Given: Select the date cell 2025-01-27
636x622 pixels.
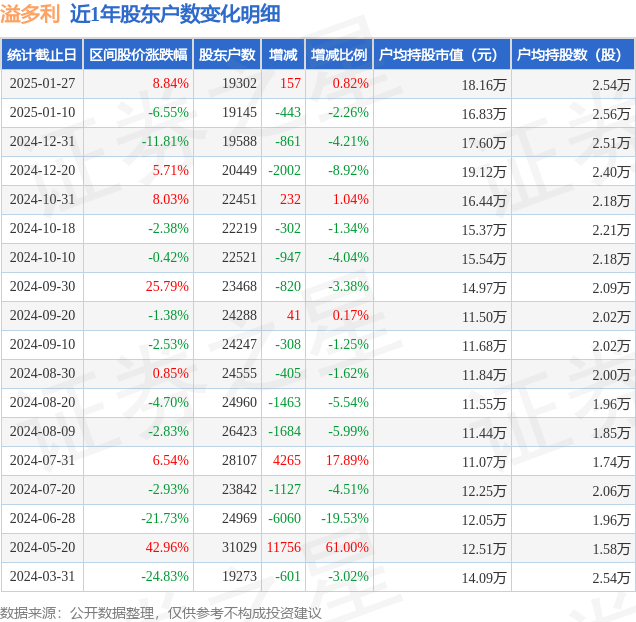Looking at the screenshot, I should click(x=43, y=84).
